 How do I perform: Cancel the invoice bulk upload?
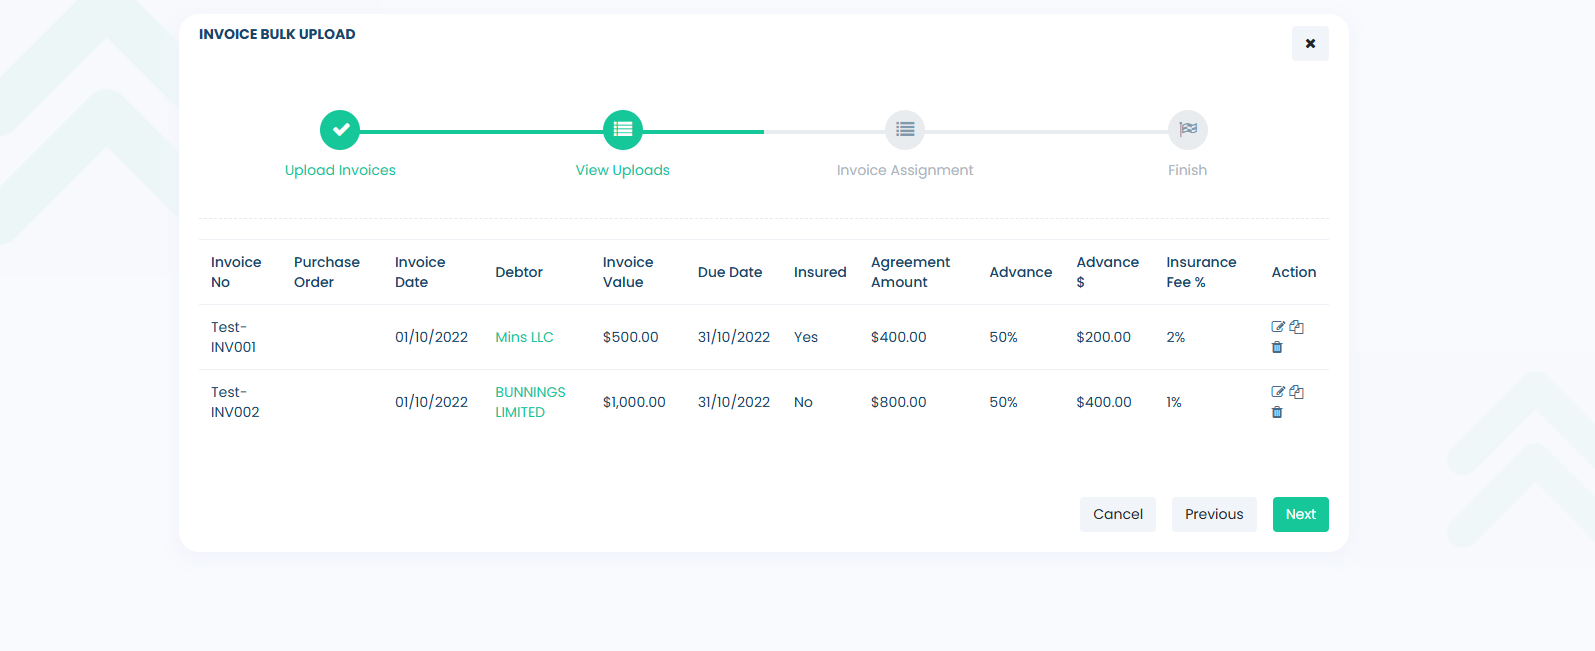pos(1117,514)
